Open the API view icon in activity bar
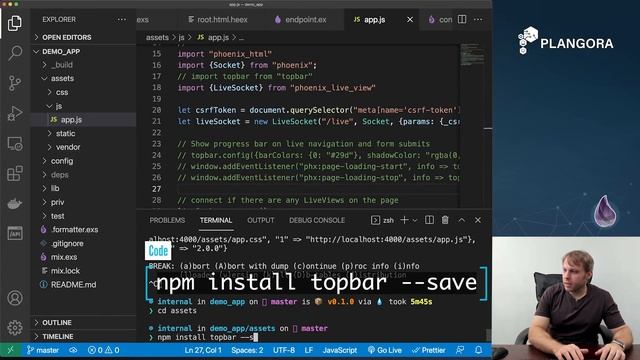 [x=15, y=233]
